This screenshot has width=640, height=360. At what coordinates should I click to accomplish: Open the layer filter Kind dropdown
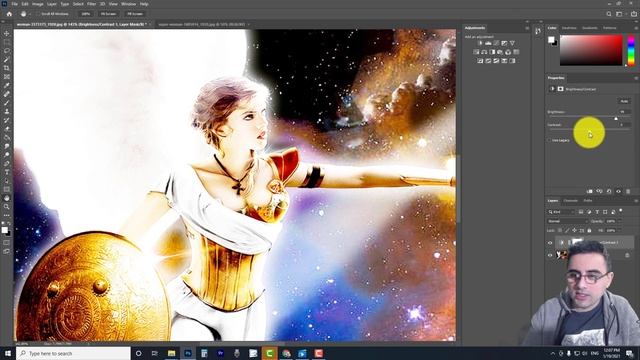tap(561, 212)
